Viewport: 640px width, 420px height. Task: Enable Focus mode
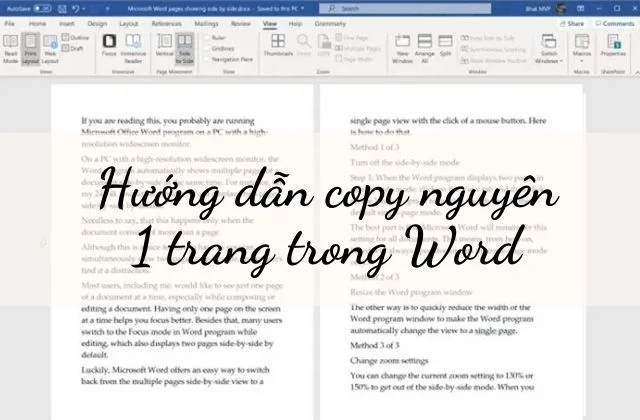[109, 46]
